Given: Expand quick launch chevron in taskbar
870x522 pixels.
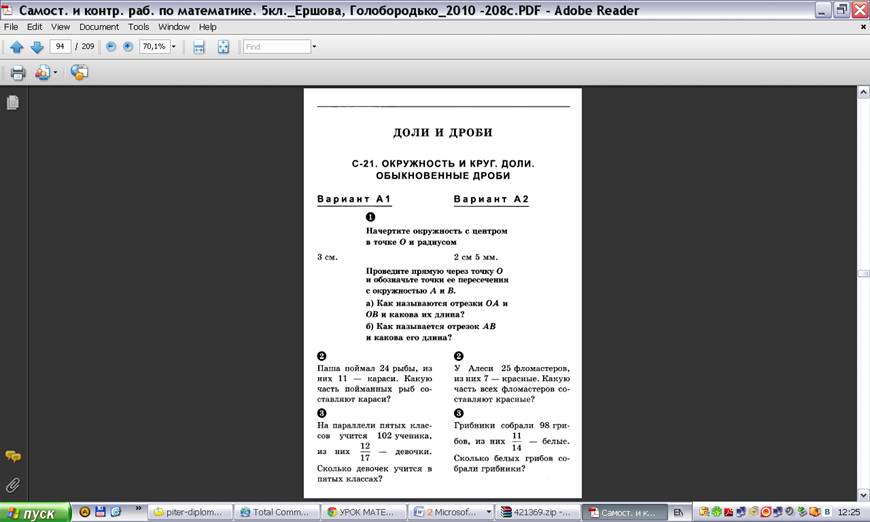Looking at the screenshot, I should click(x=138, y=508).
